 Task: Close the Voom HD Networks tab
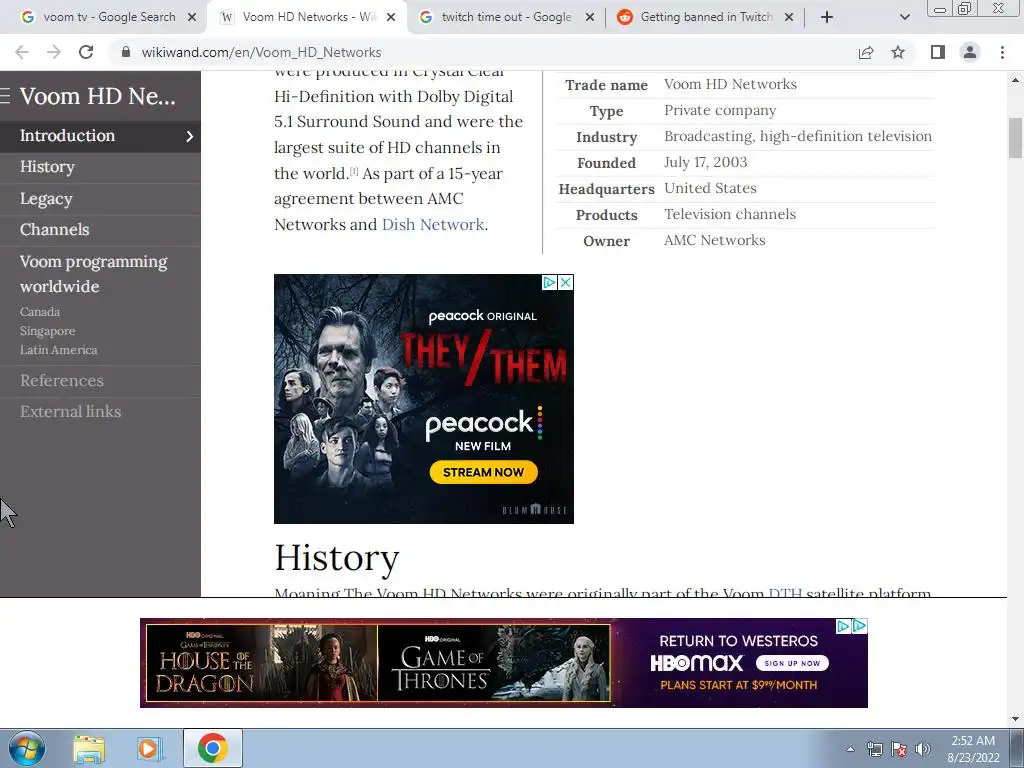click(x=391, y=17)
